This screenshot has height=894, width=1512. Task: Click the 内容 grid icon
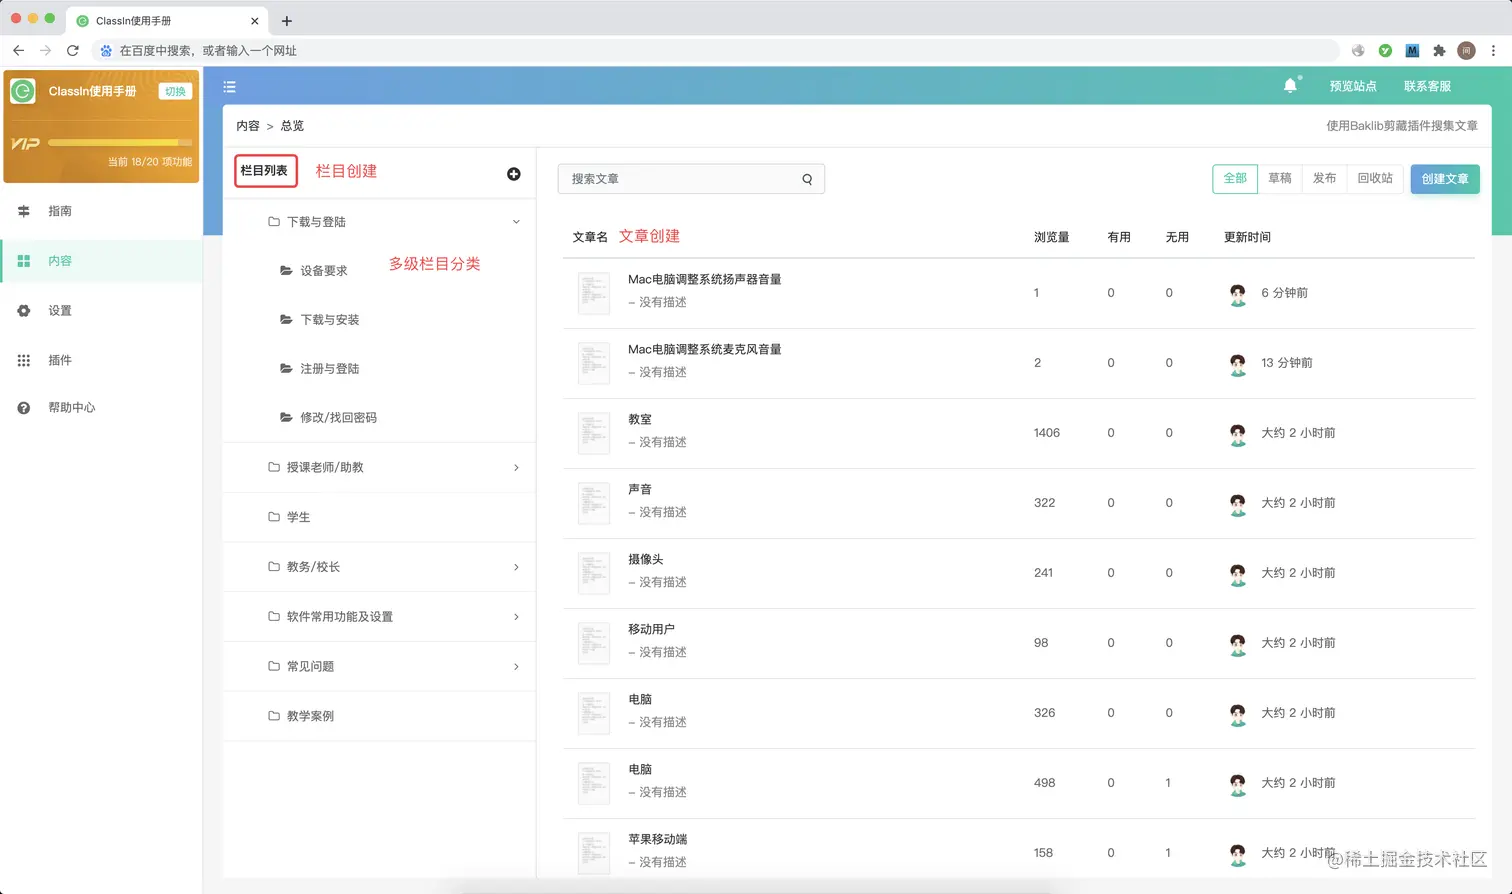click(x=24, y=261)
